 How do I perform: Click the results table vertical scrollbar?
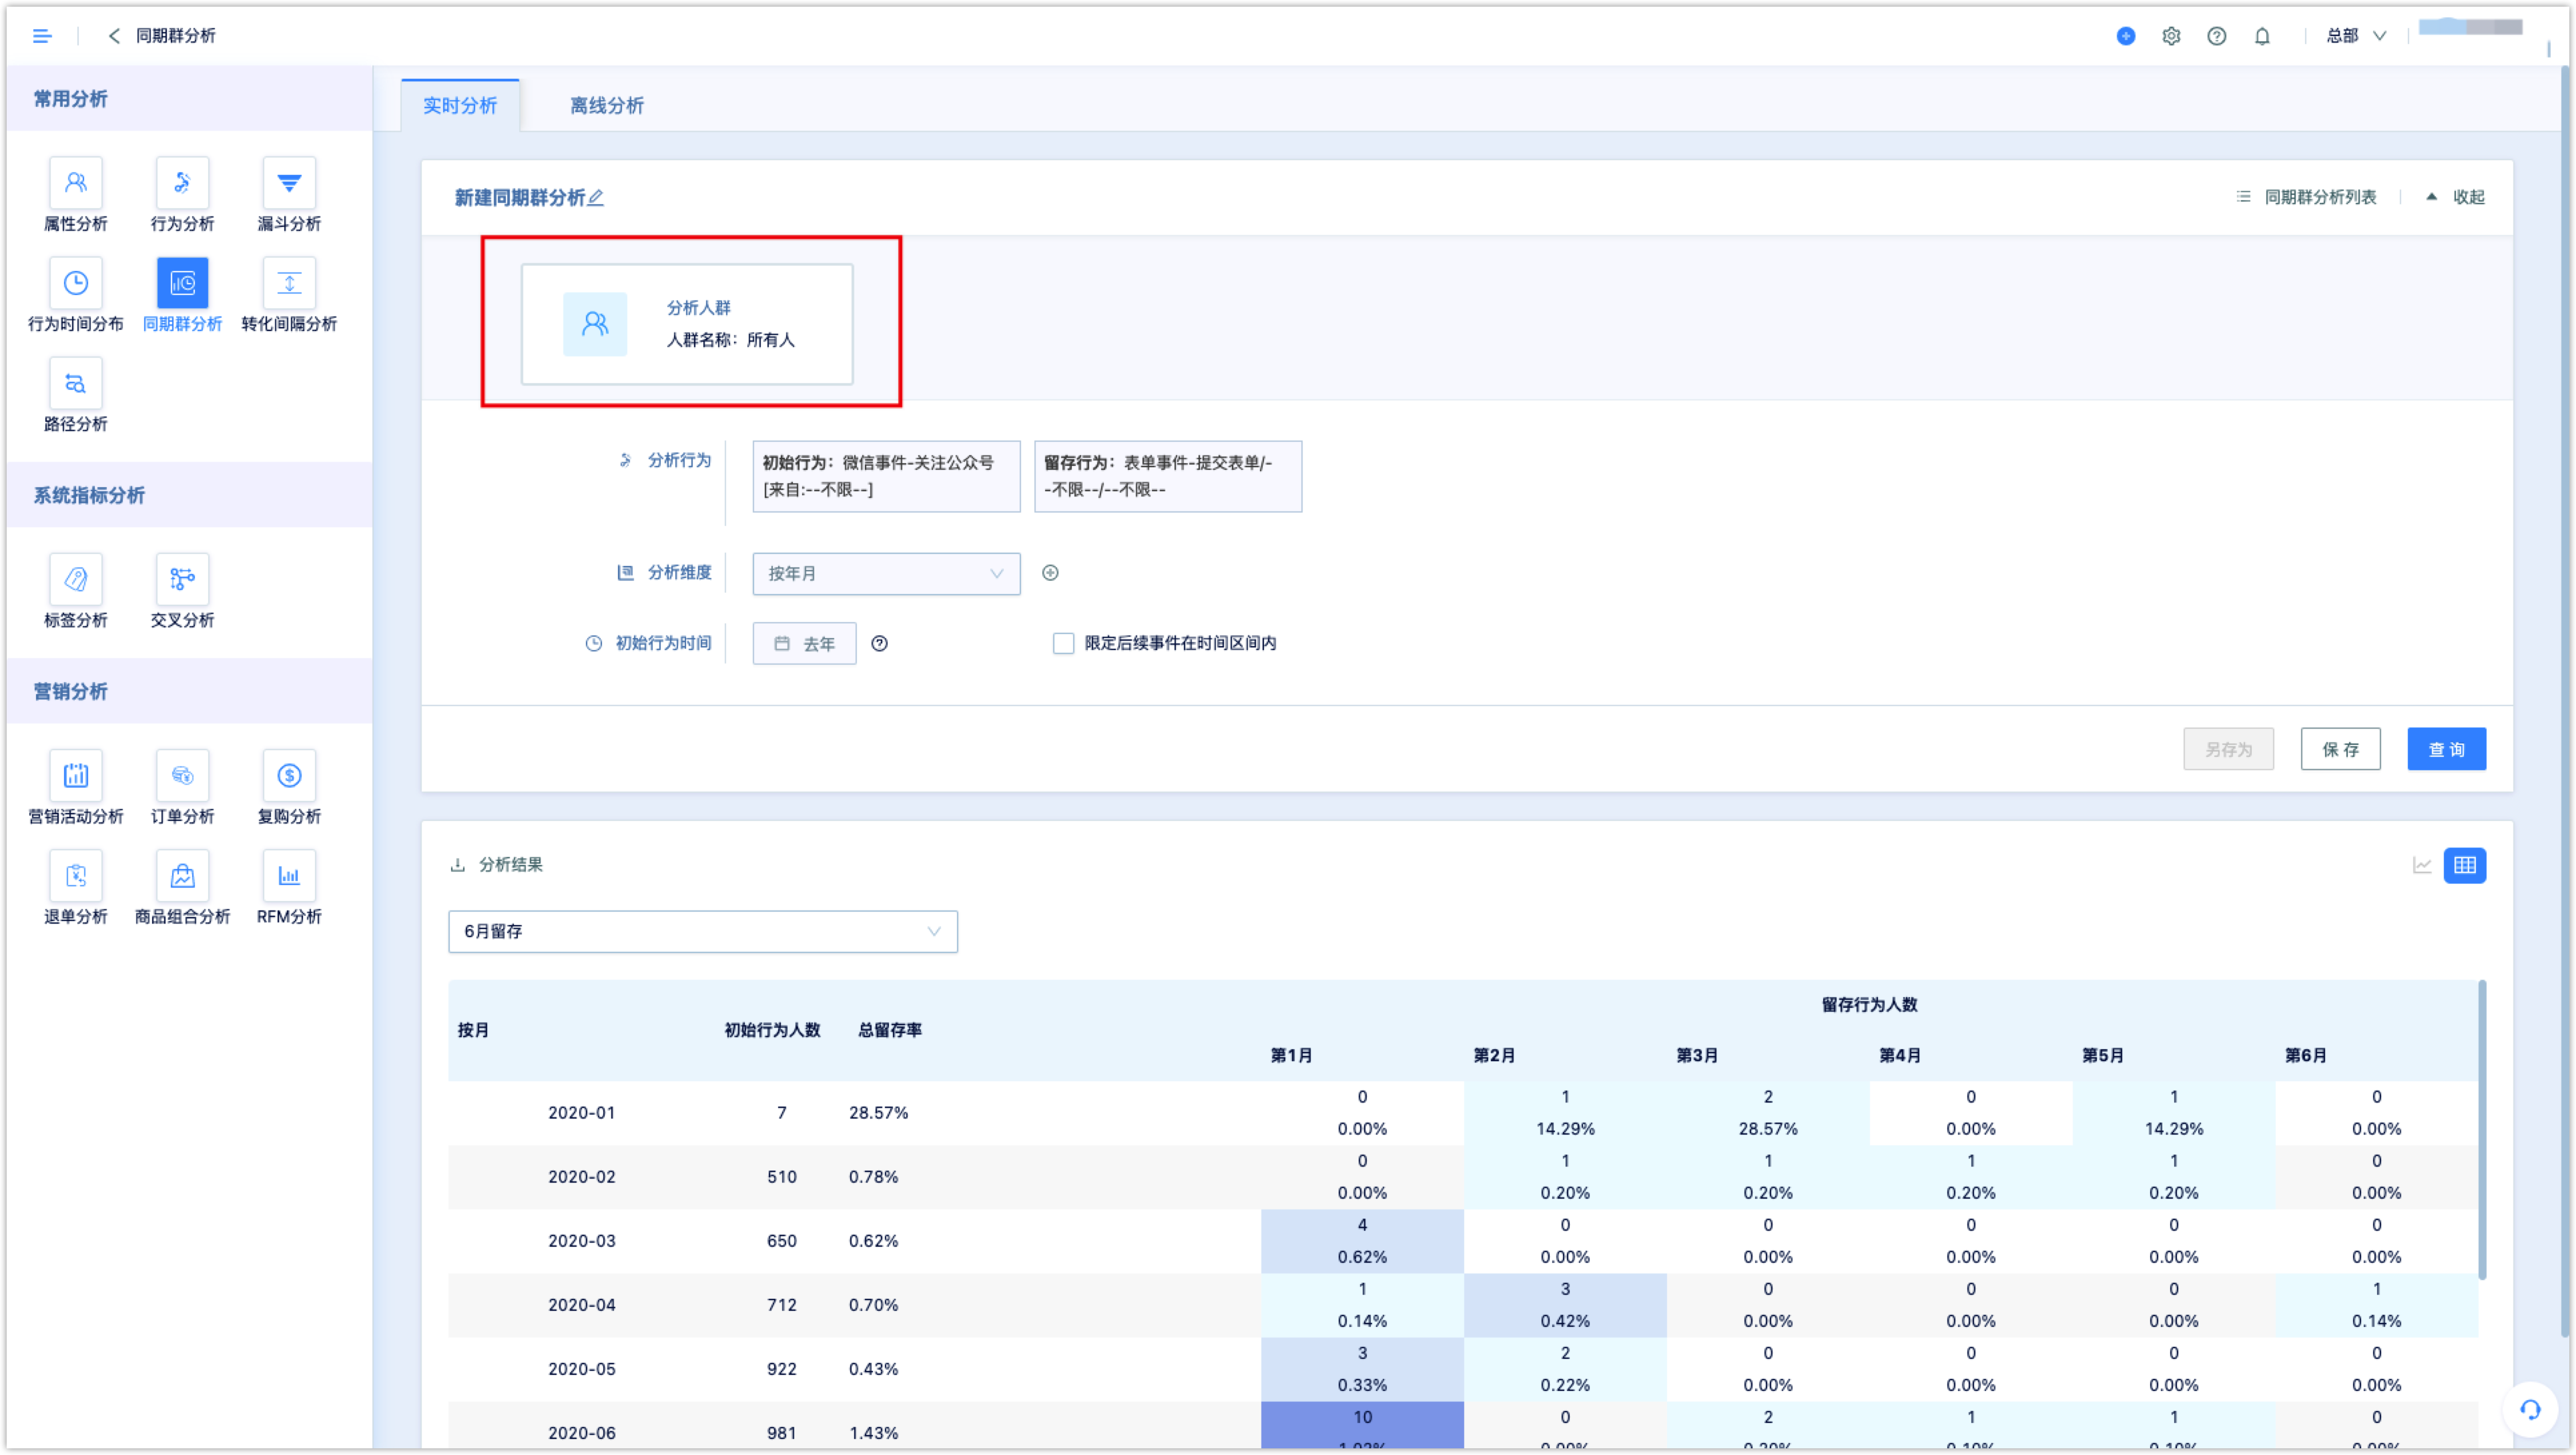point(2482,1130)
